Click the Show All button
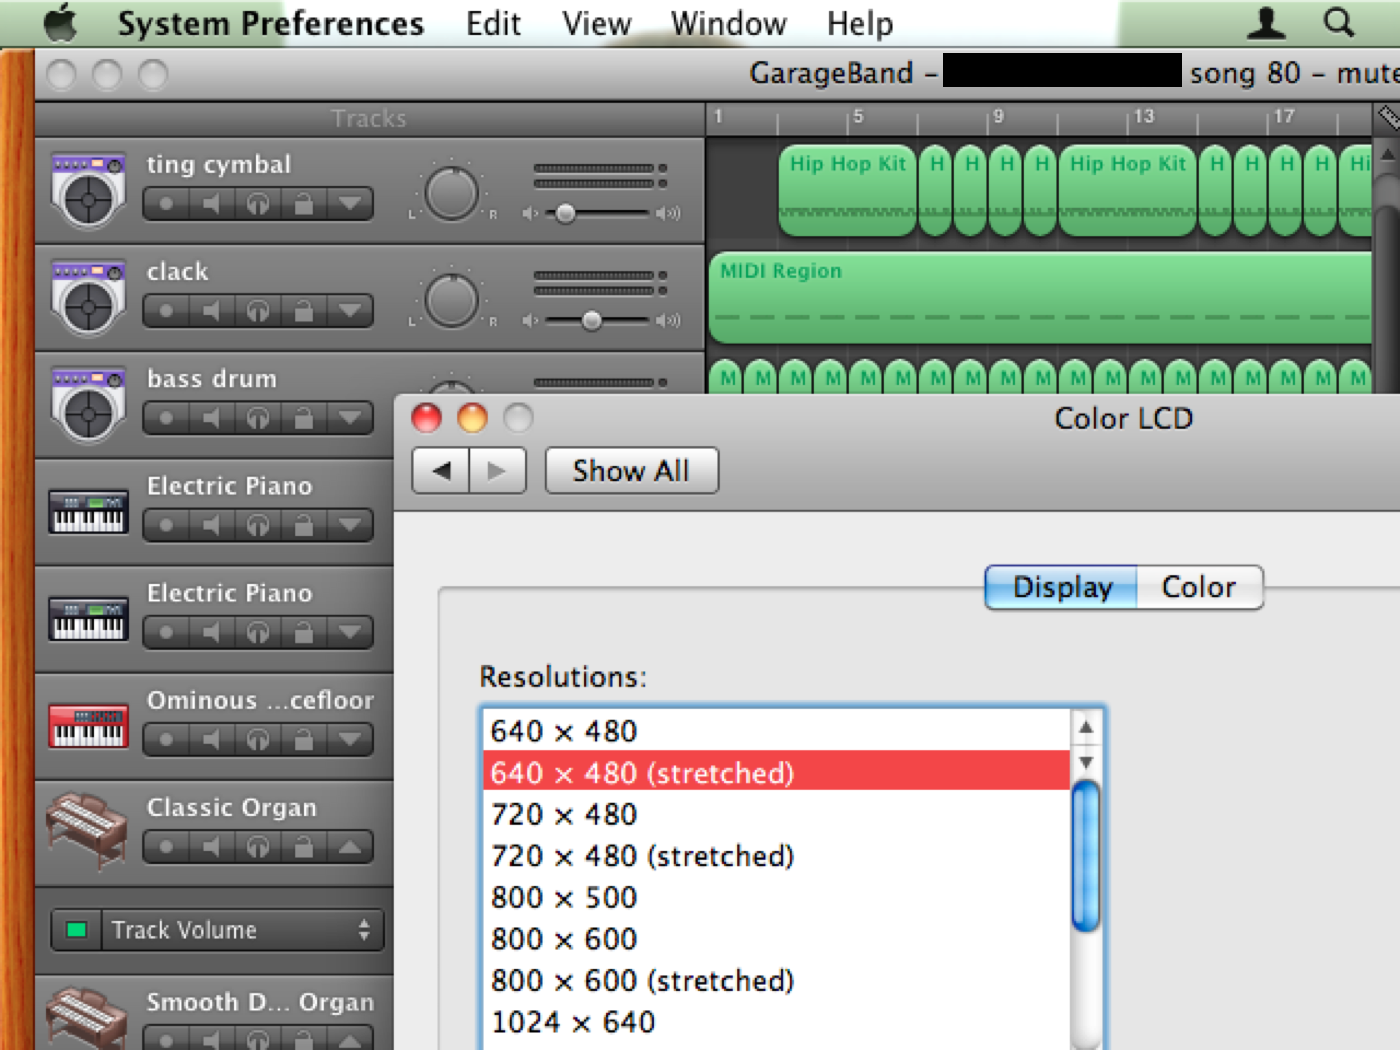Viewport: 1400px width, 1050px height. tap(631, 470)
